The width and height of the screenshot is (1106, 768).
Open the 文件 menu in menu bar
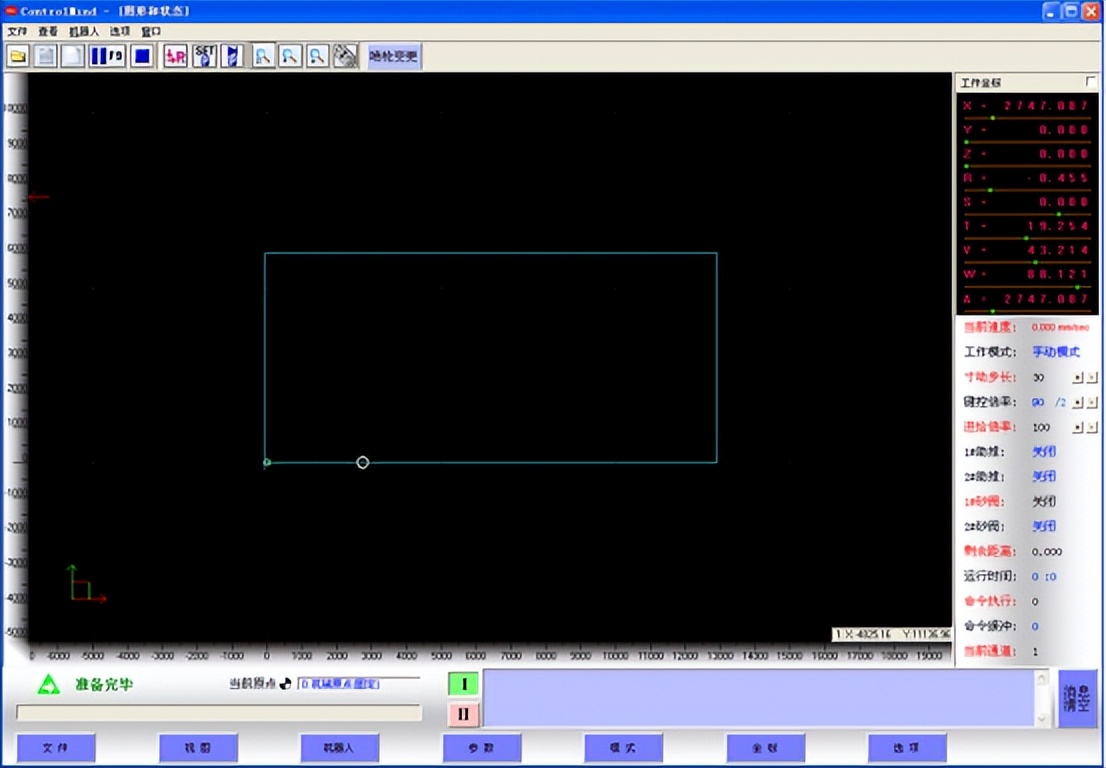coord(17,31)
